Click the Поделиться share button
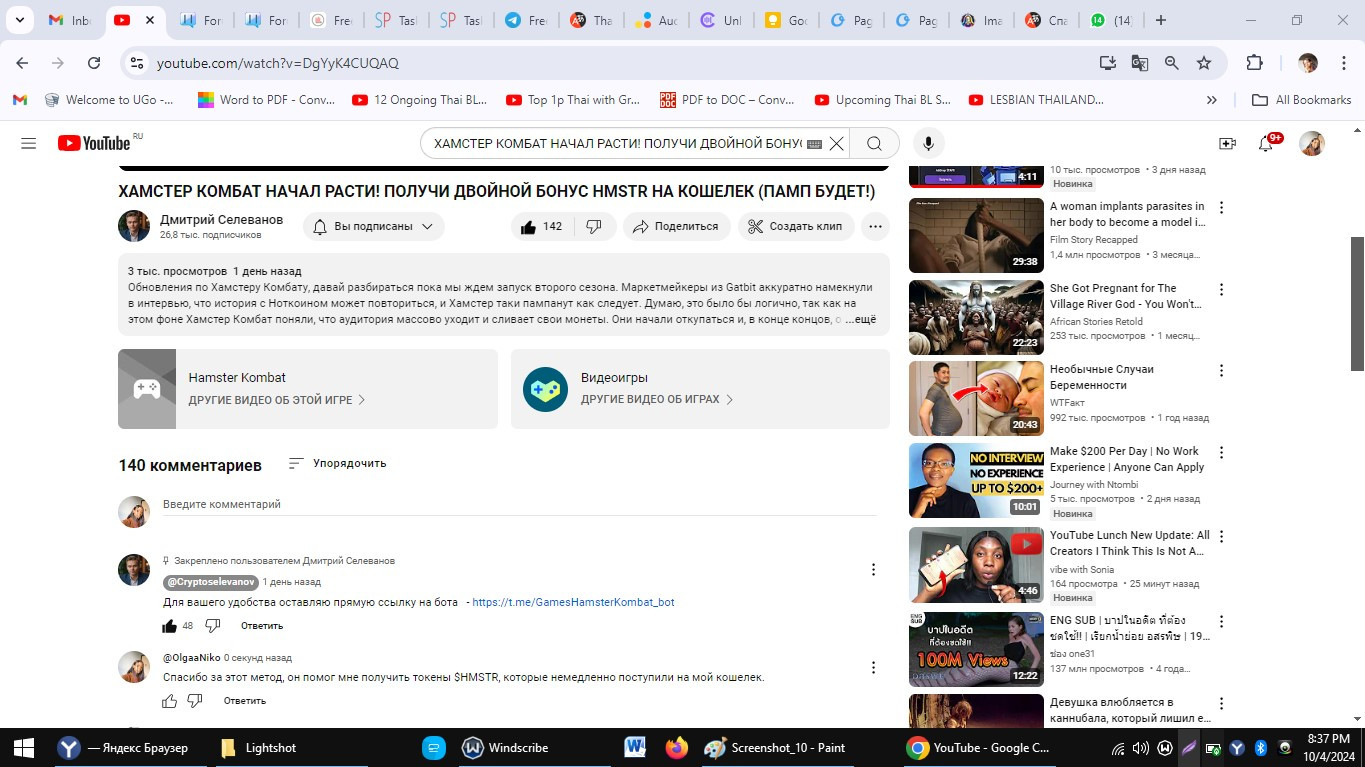This screenshot has width=1365, height=767. tap(676, 226)
